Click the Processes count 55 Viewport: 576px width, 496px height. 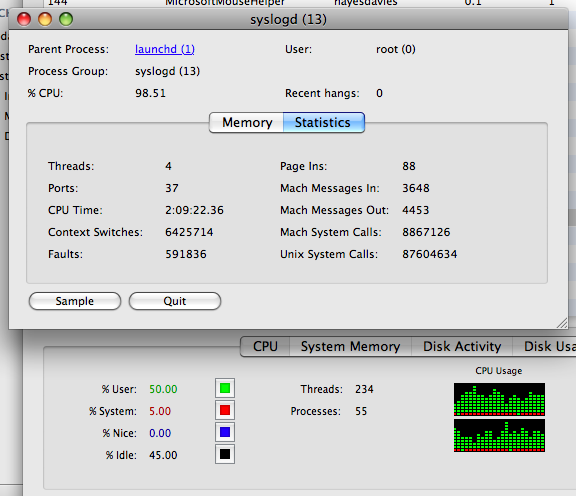361,411
